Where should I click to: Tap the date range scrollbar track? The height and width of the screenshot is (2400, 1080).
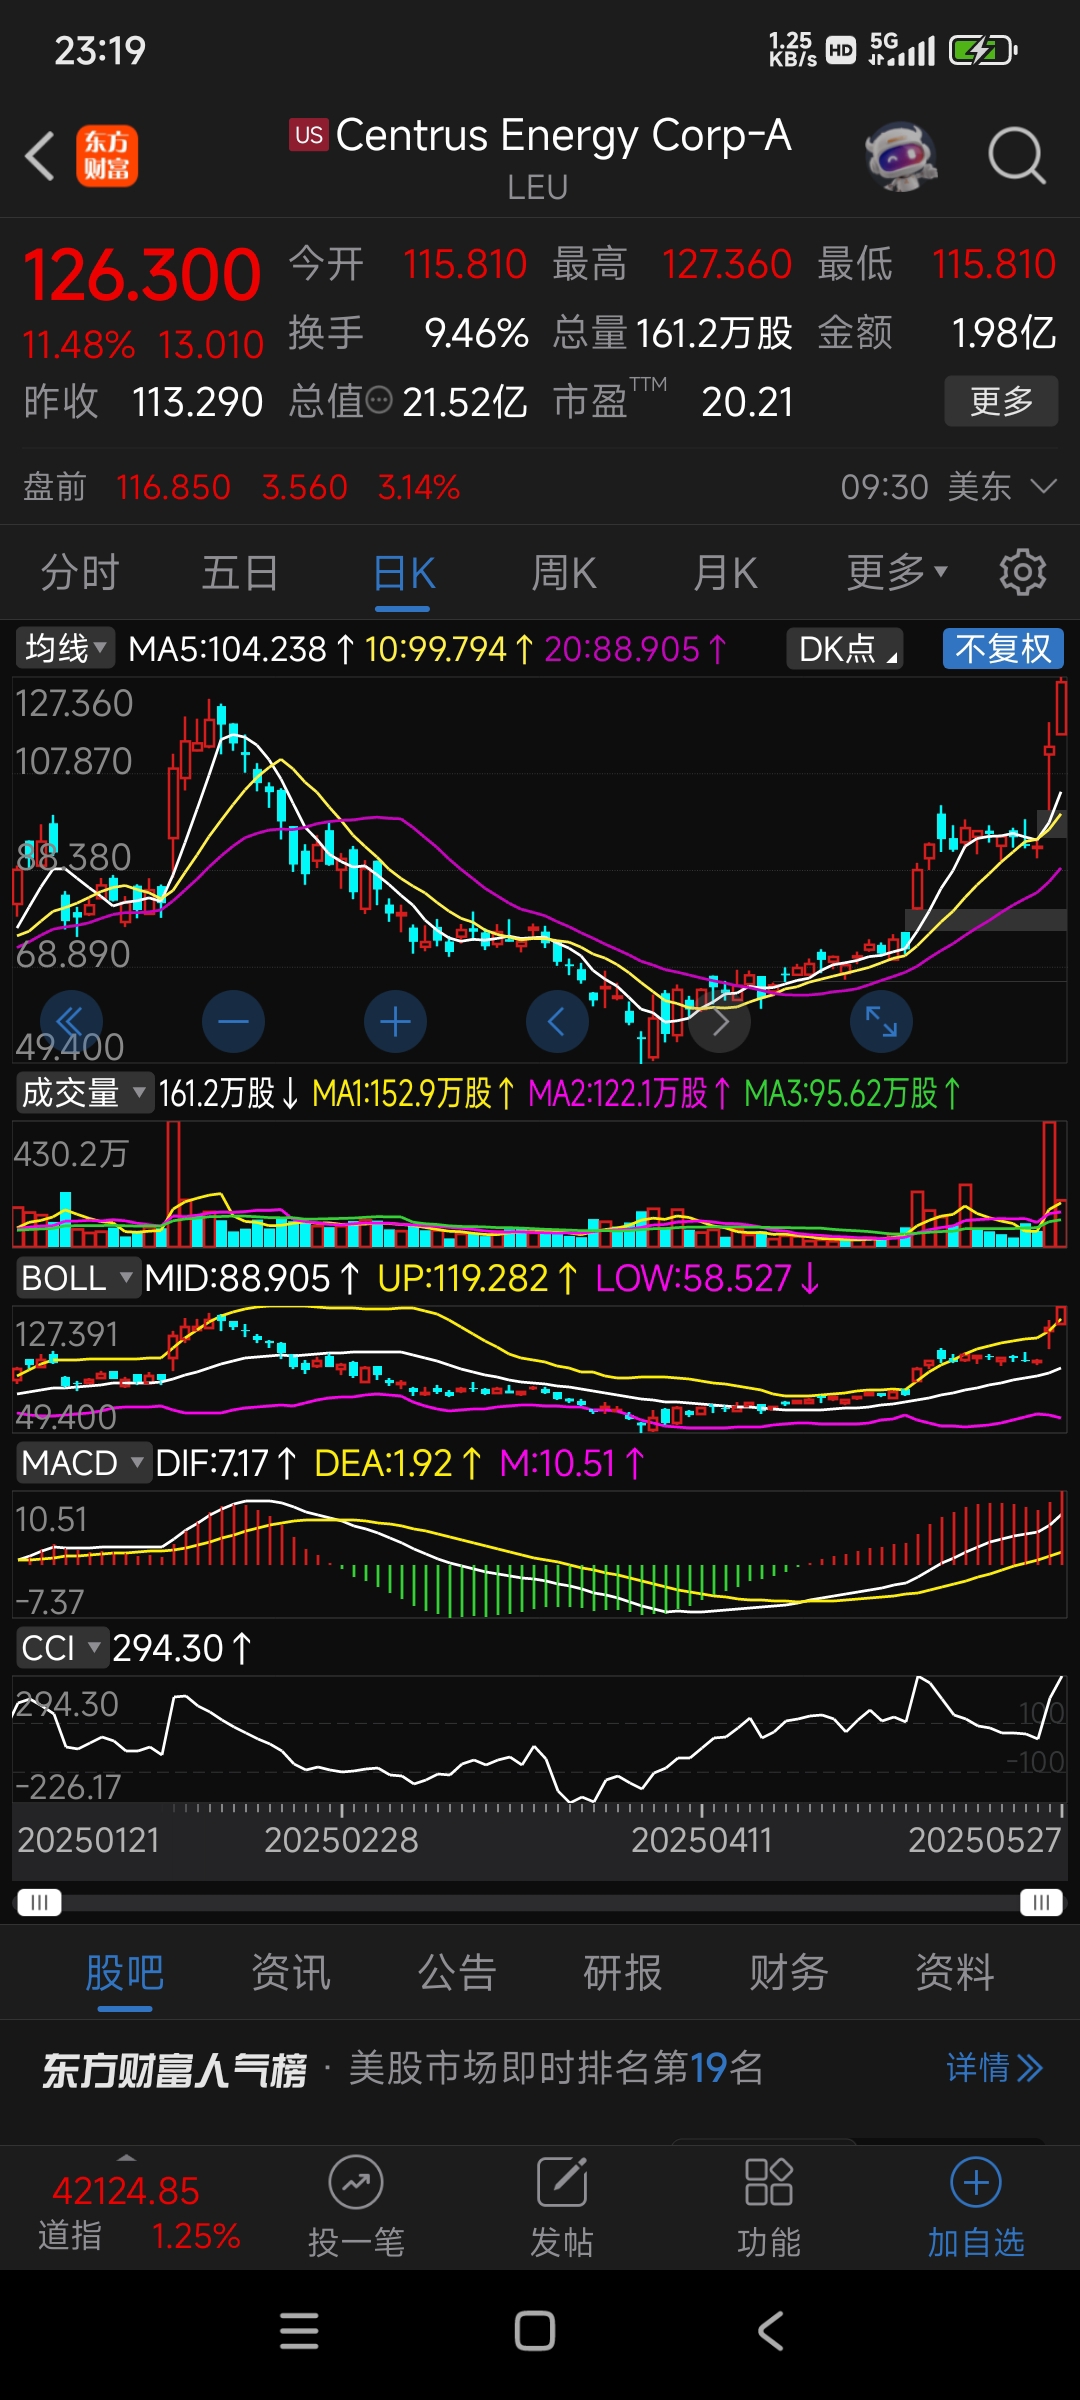pos(540,1902)
